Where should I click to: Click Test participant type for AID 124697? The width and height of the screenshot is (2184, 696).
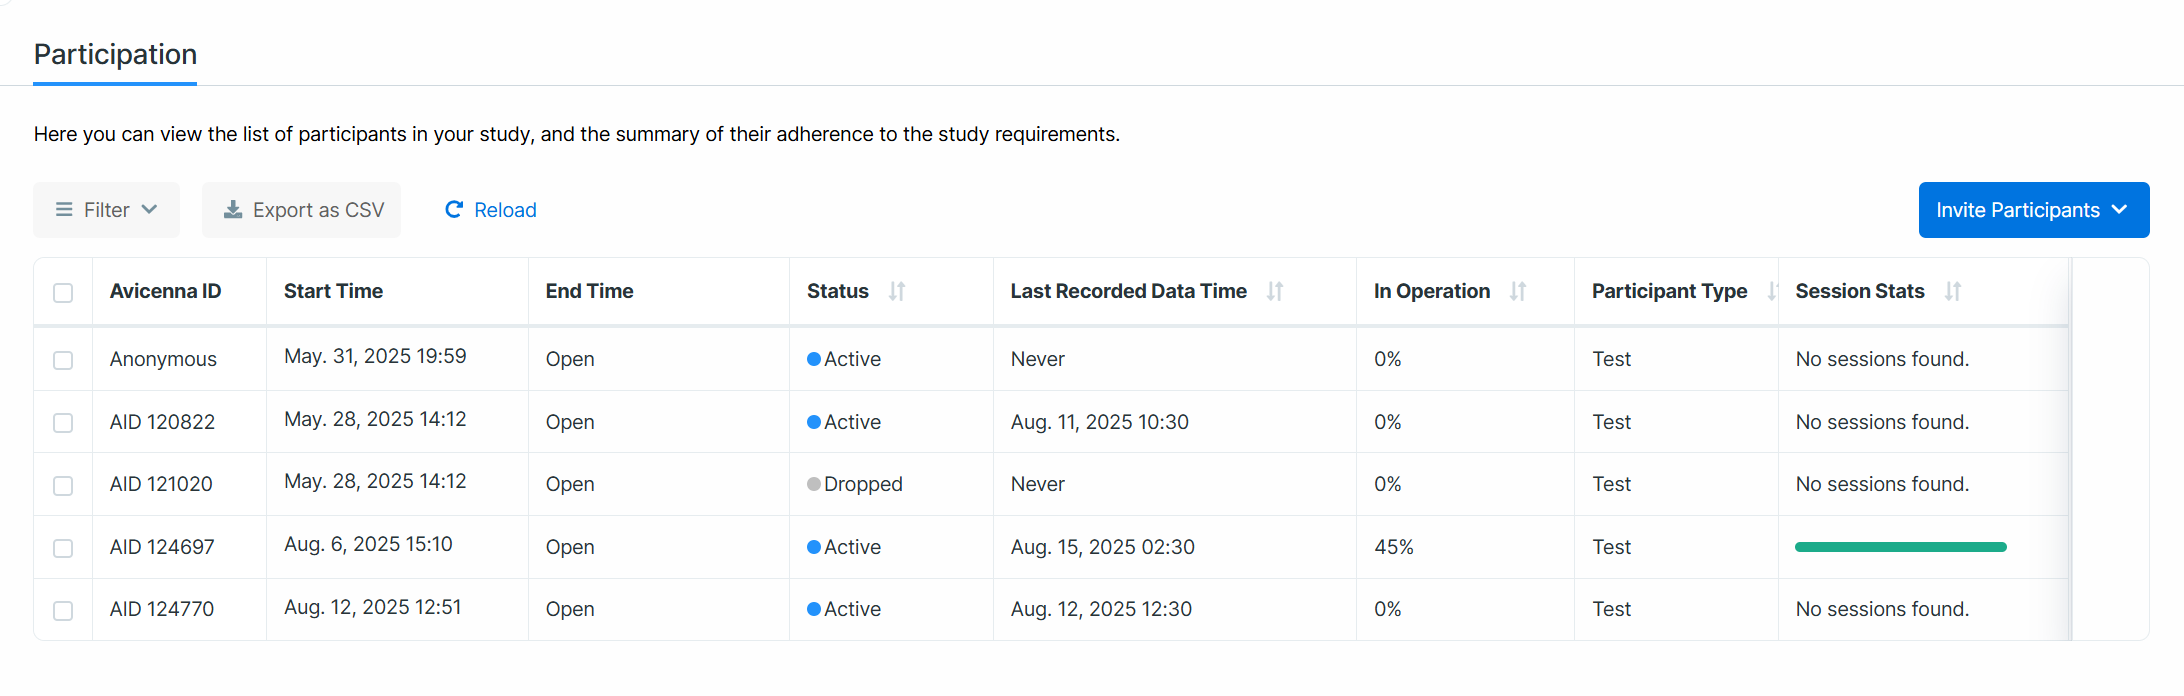coord(1611,547)
